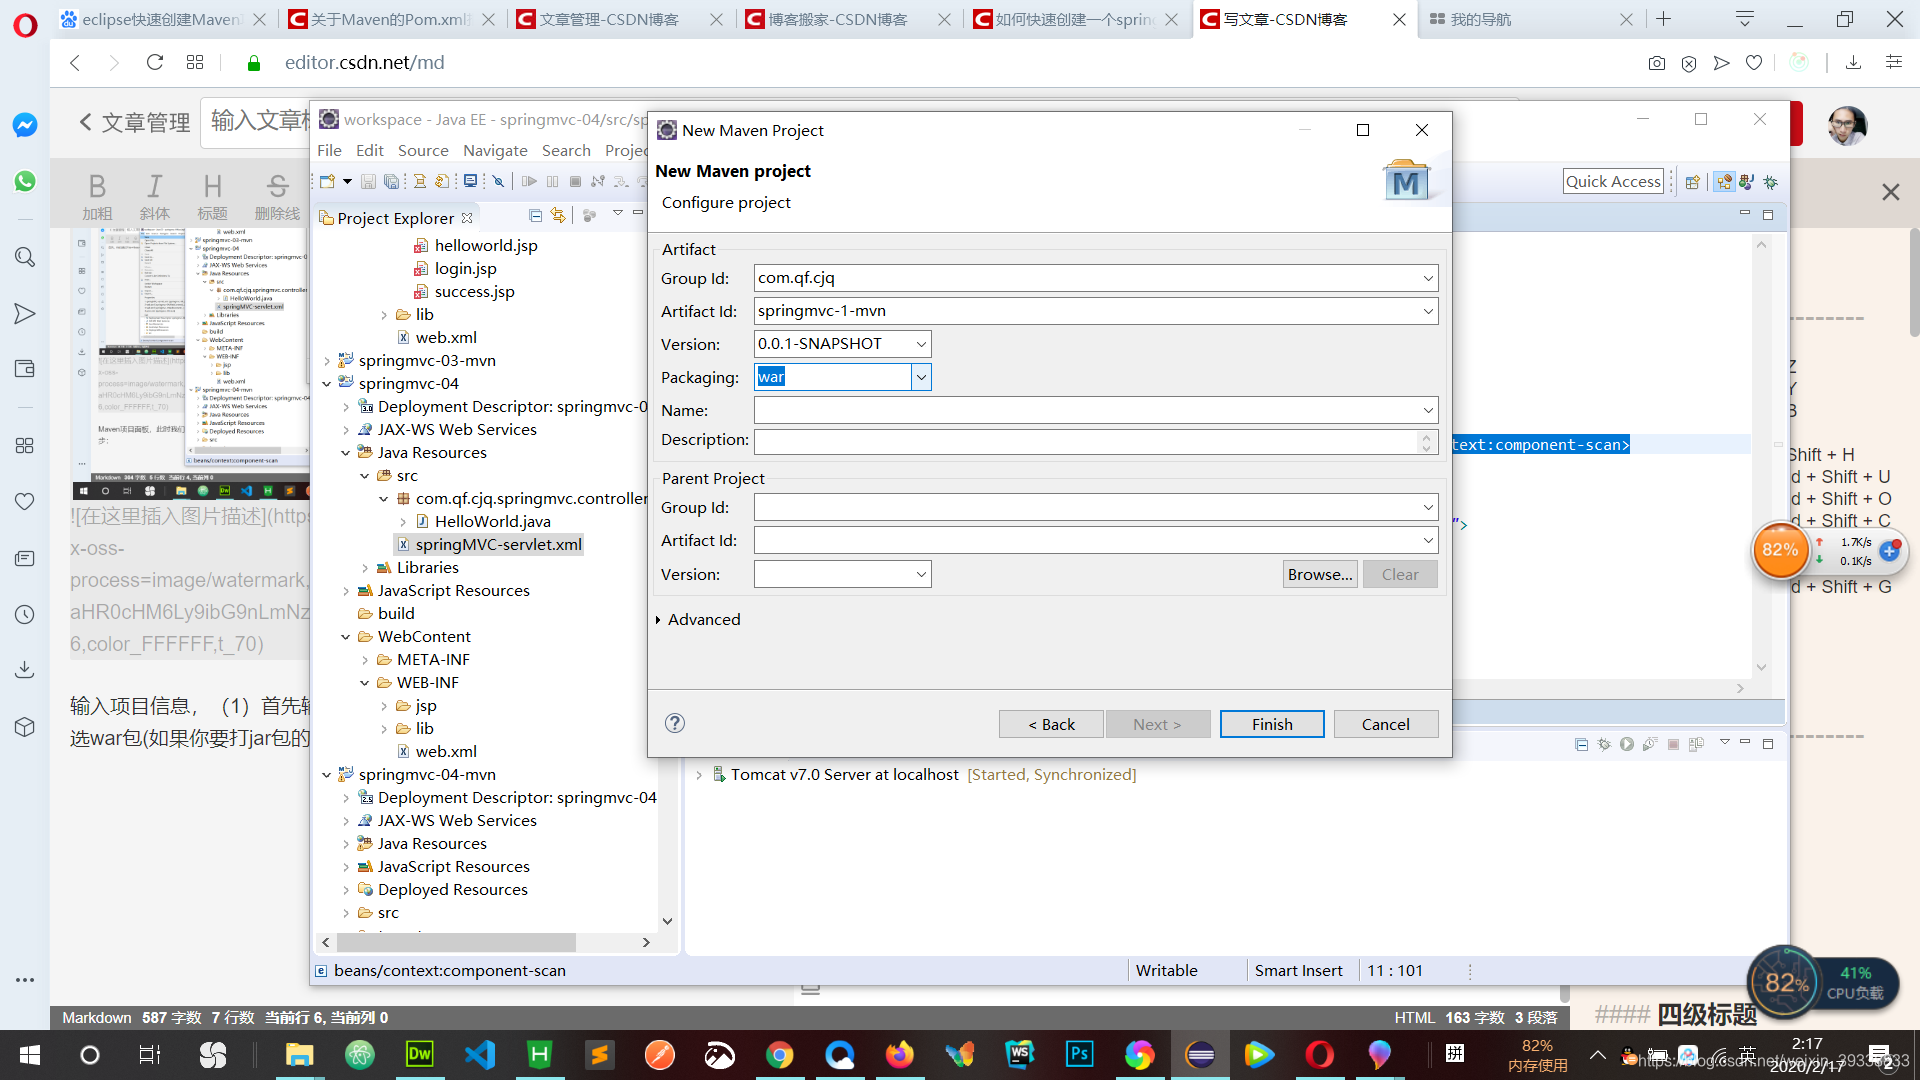Open Opera Messenger sidebar icon
This screenshot has height=1080, width=1920.
point(25,125)
